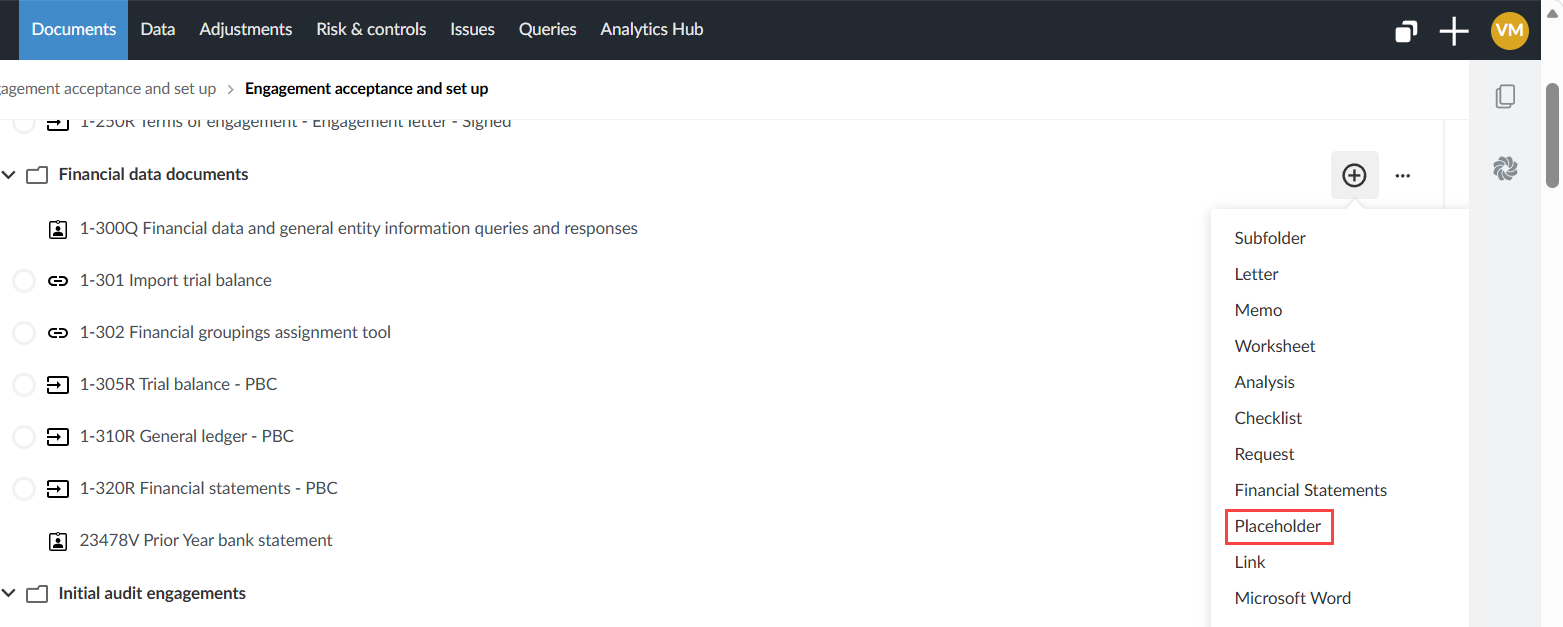Open 1-301 Import trial balance
1563x627 pixels.
(x=176, y=280)
